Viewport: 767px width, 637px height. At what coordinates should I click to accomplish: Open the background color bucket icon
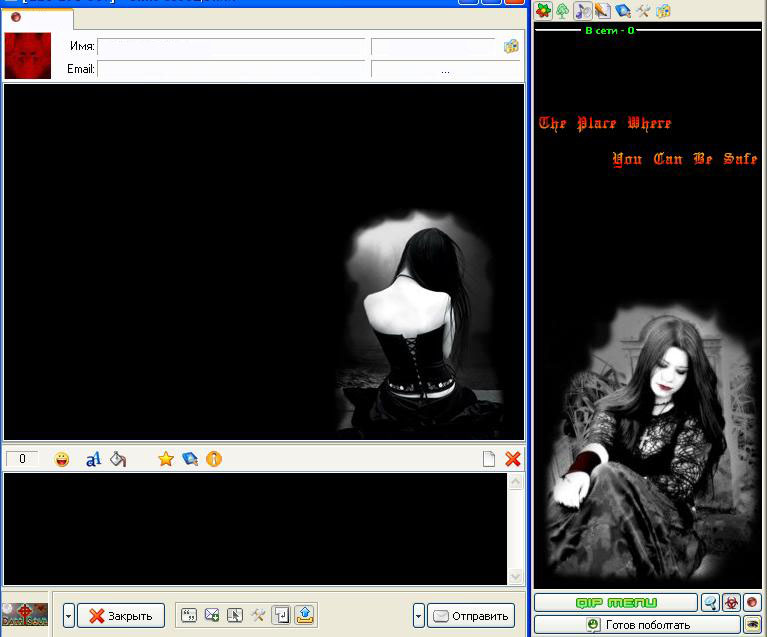(118, 459)
